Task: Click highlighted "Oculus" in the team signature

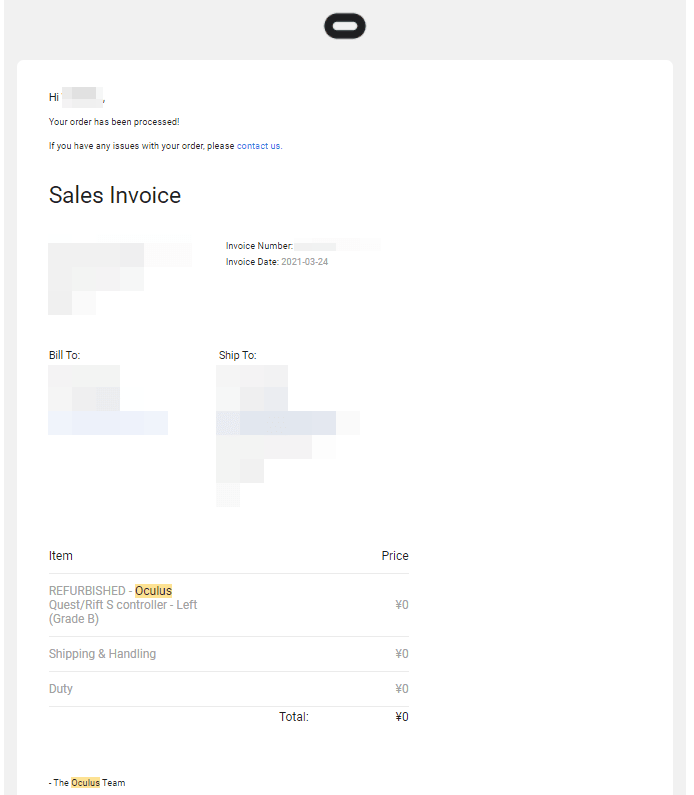Action: click(85, 783)
